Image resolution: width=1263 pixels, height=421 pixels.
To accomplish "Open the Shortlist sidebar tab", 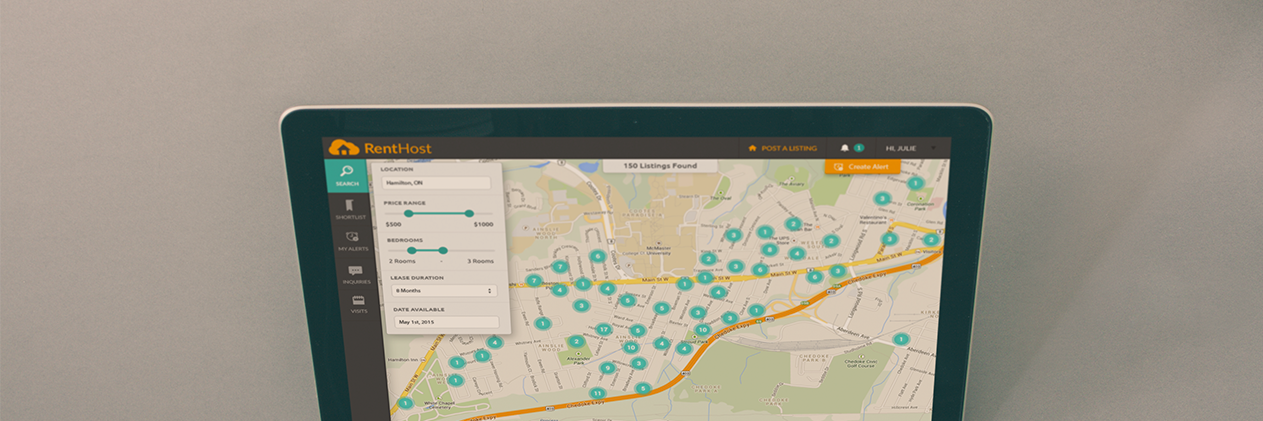I will click(350, 210).
